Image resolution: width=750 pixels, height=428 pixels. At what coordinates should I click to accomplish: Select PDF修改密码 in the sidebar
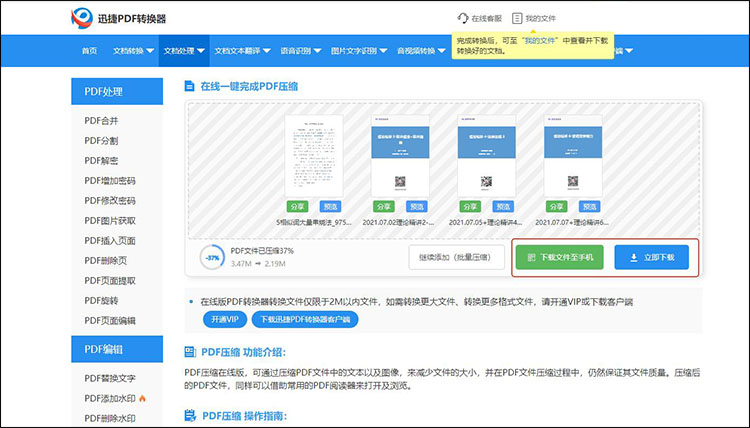pos(110,200)
